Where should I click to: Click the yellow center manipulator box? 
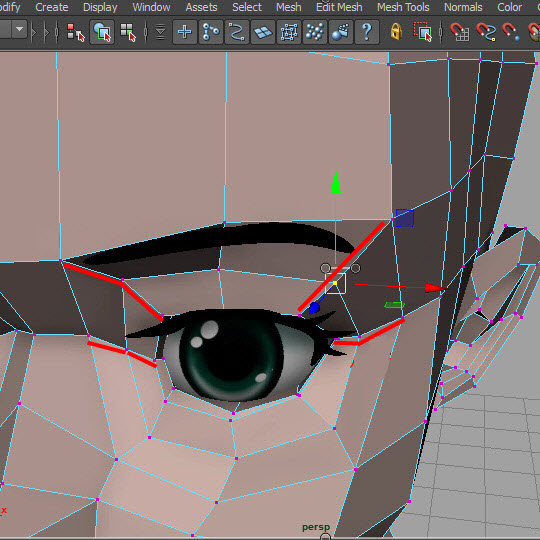[335, 283]
